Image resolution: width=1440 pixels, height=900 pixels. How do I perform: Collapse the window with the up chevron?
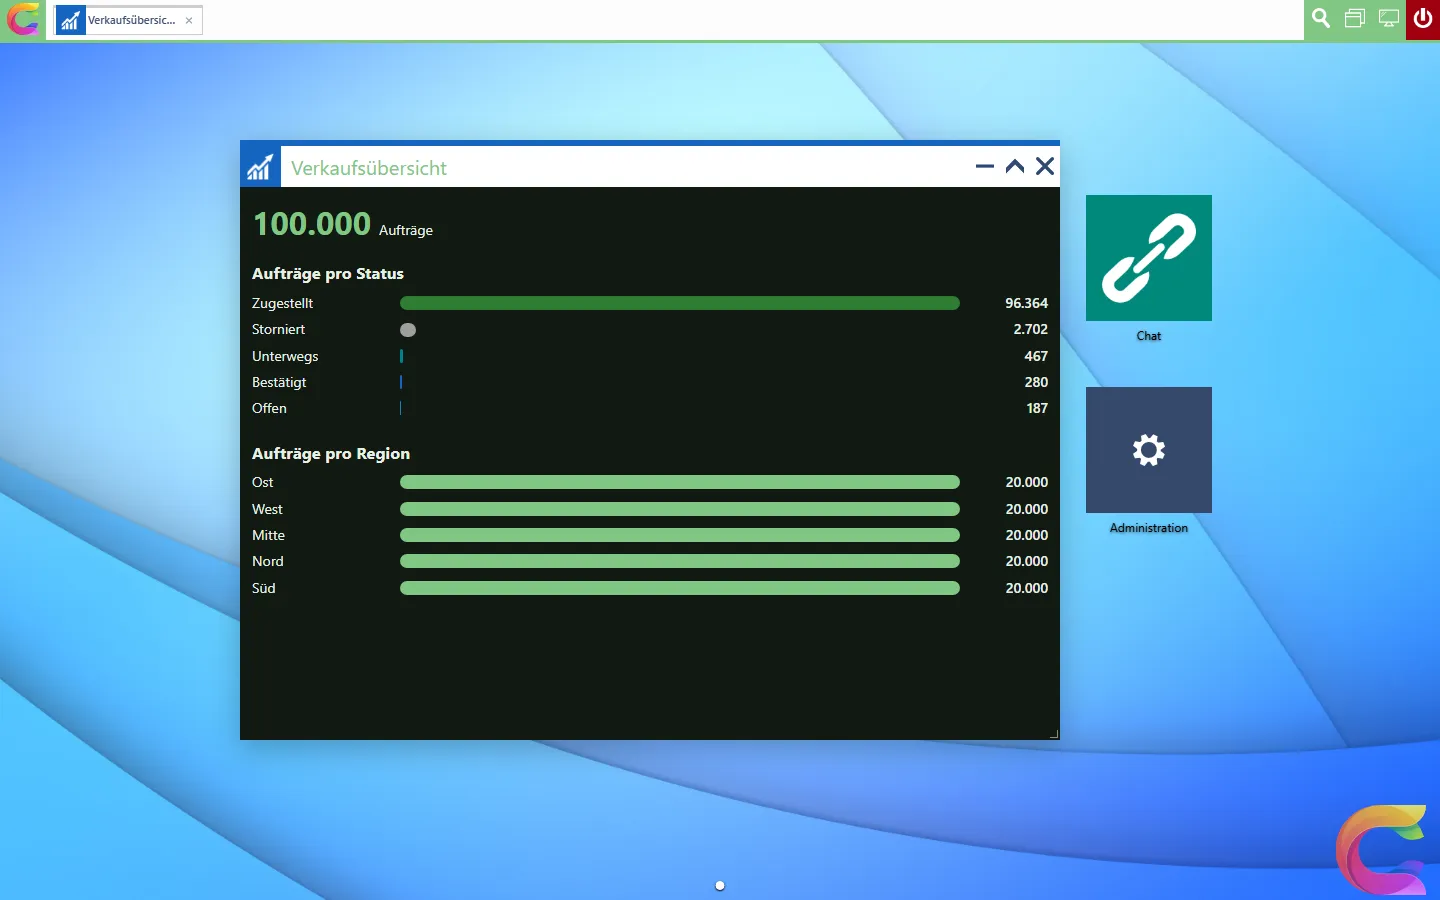1015,166
